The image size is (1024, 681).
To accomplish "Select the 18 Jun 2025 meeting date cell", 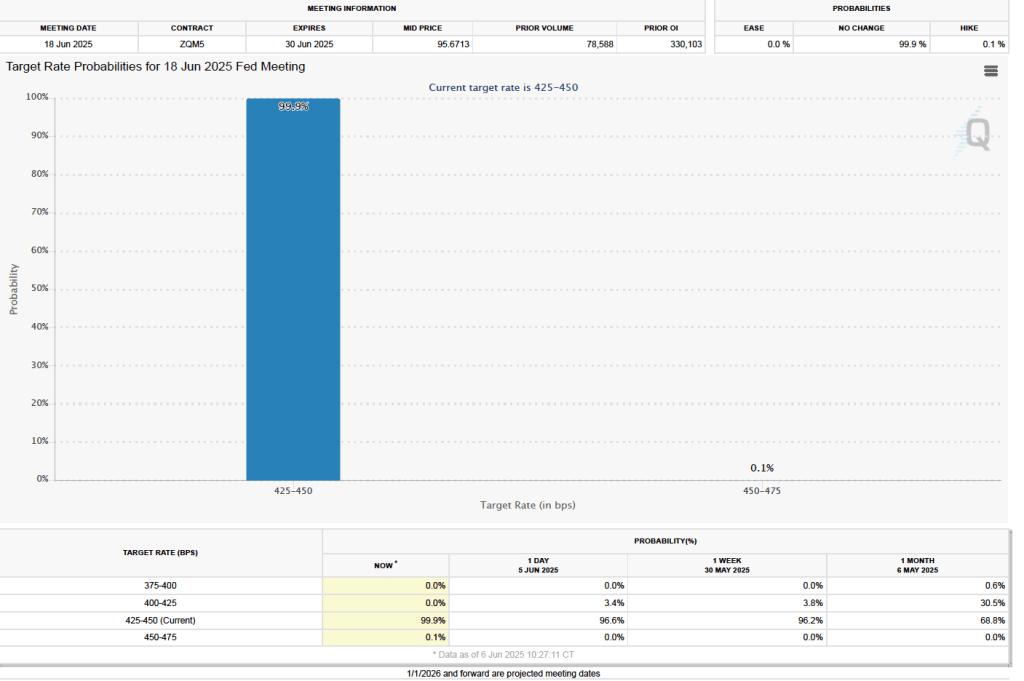I will pos(68,45).
